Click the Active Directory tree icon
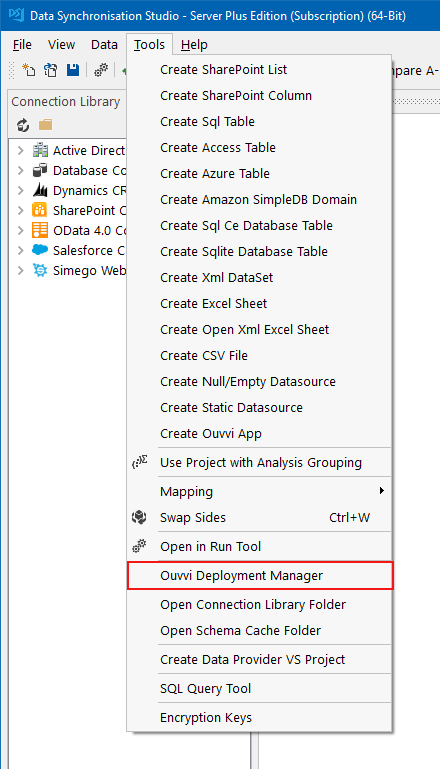This screenshot has width=440, height=769. tap(40, 150)
